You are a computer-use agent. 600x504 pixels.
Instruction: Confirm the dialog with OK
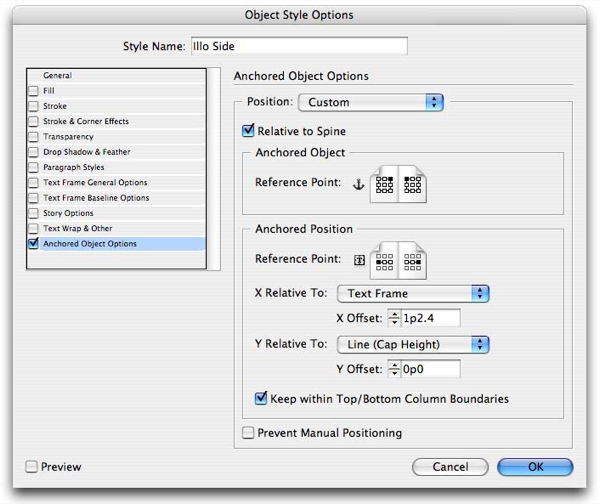pos(535,466)
